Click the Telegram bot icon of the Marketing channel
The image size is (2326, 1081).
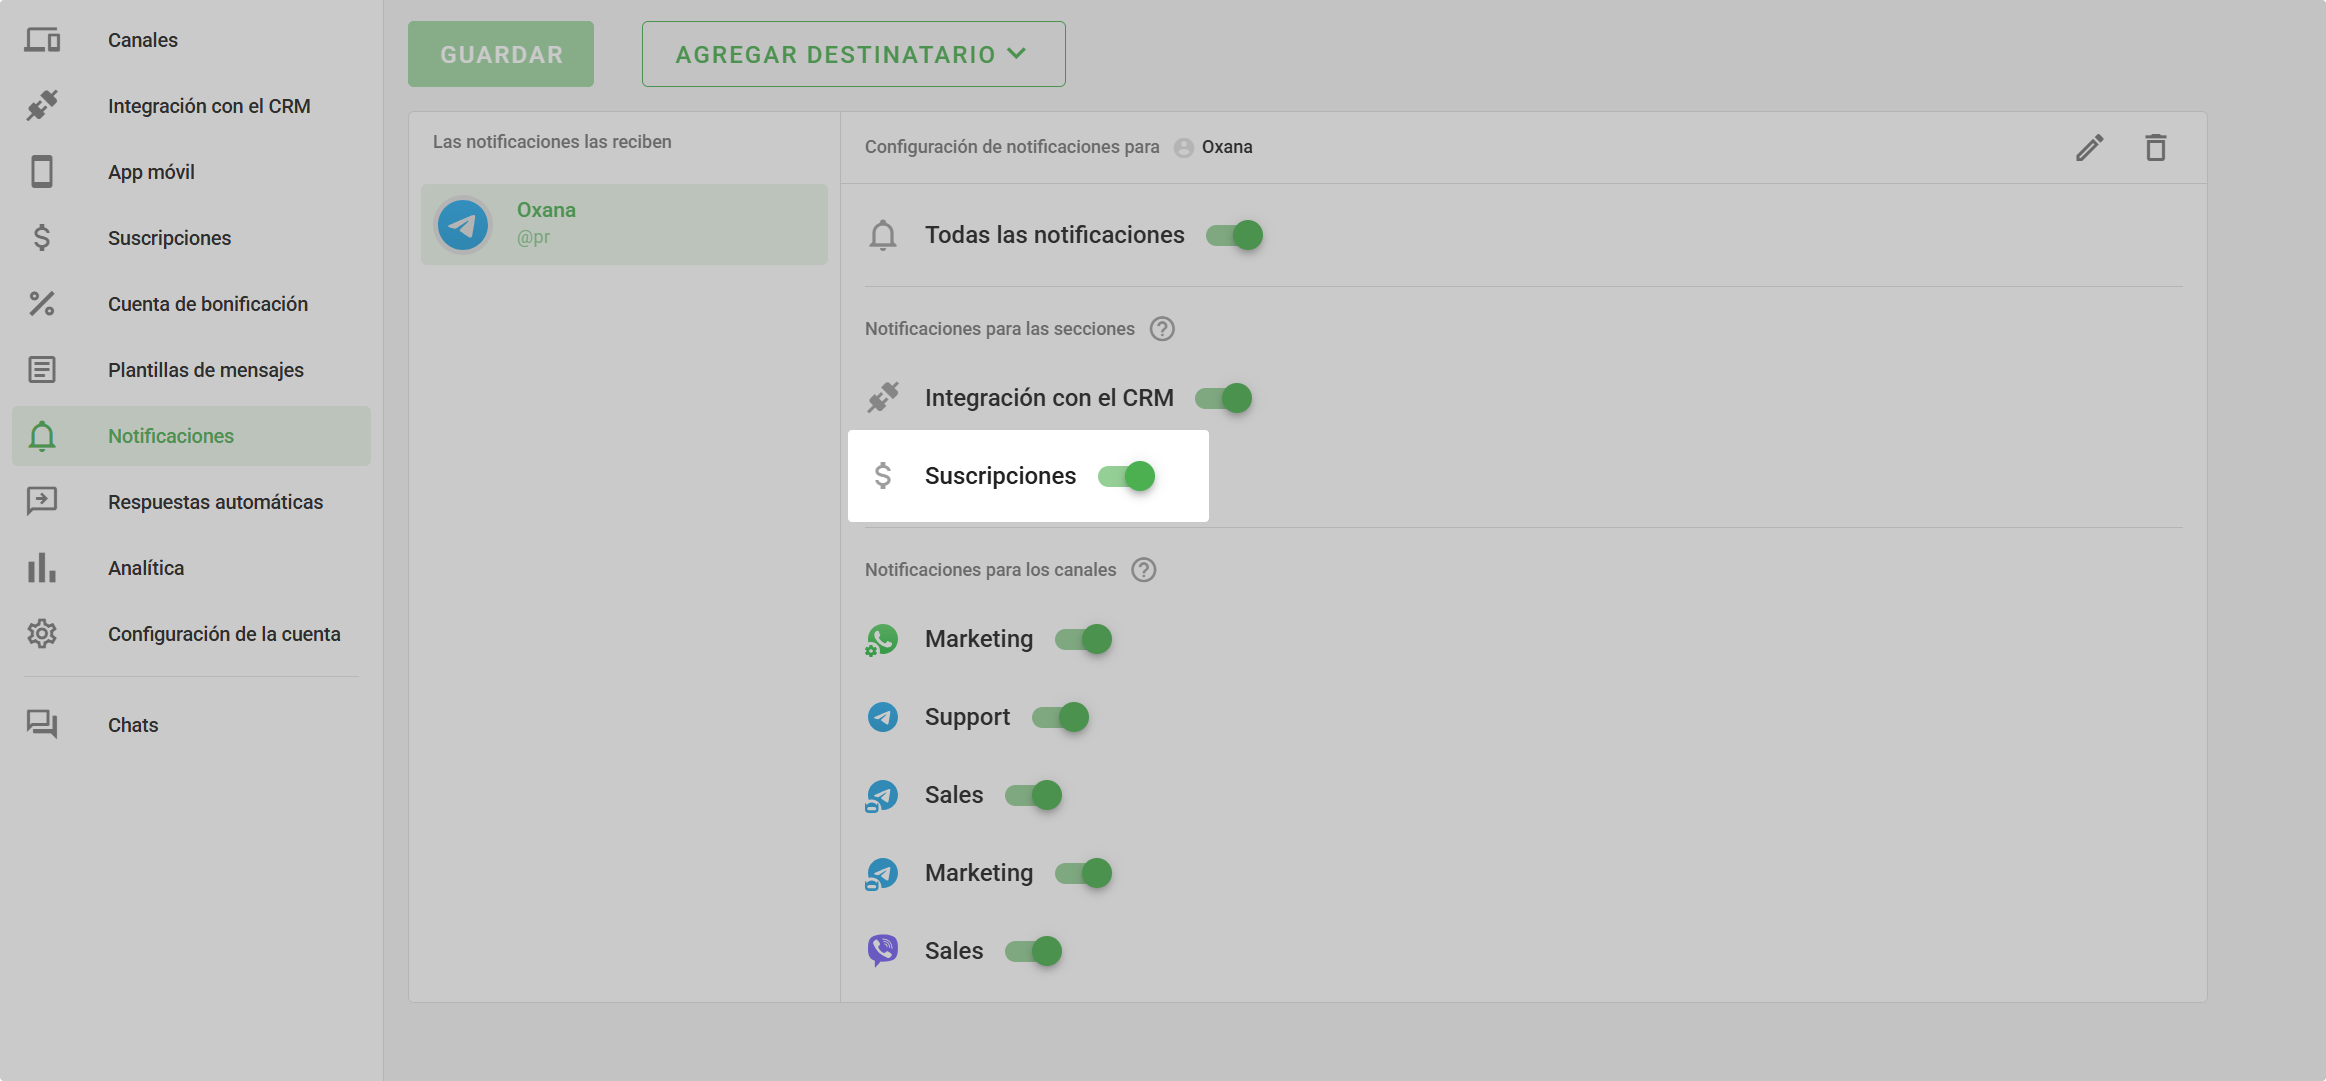pyautogui.click(x=882, y=874)
